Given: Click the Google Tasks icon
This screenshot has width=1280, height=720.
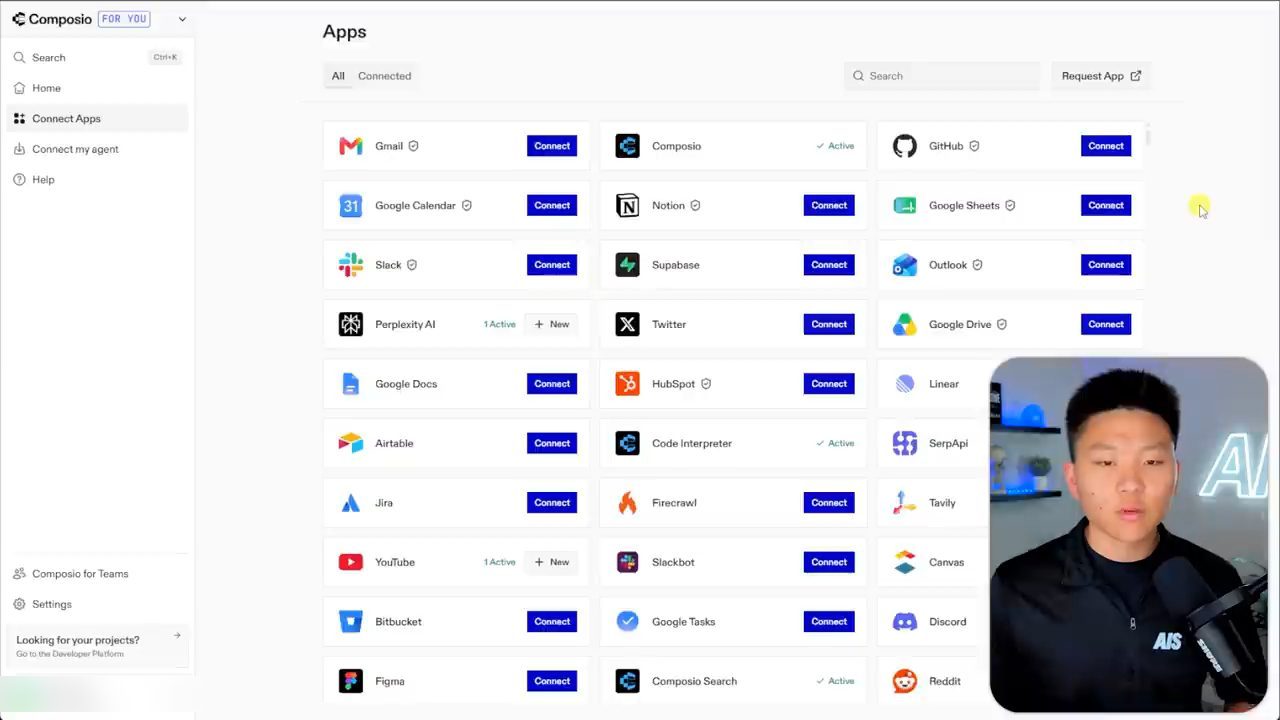Looking at the screenshot, I should click(x=627, y=622).
